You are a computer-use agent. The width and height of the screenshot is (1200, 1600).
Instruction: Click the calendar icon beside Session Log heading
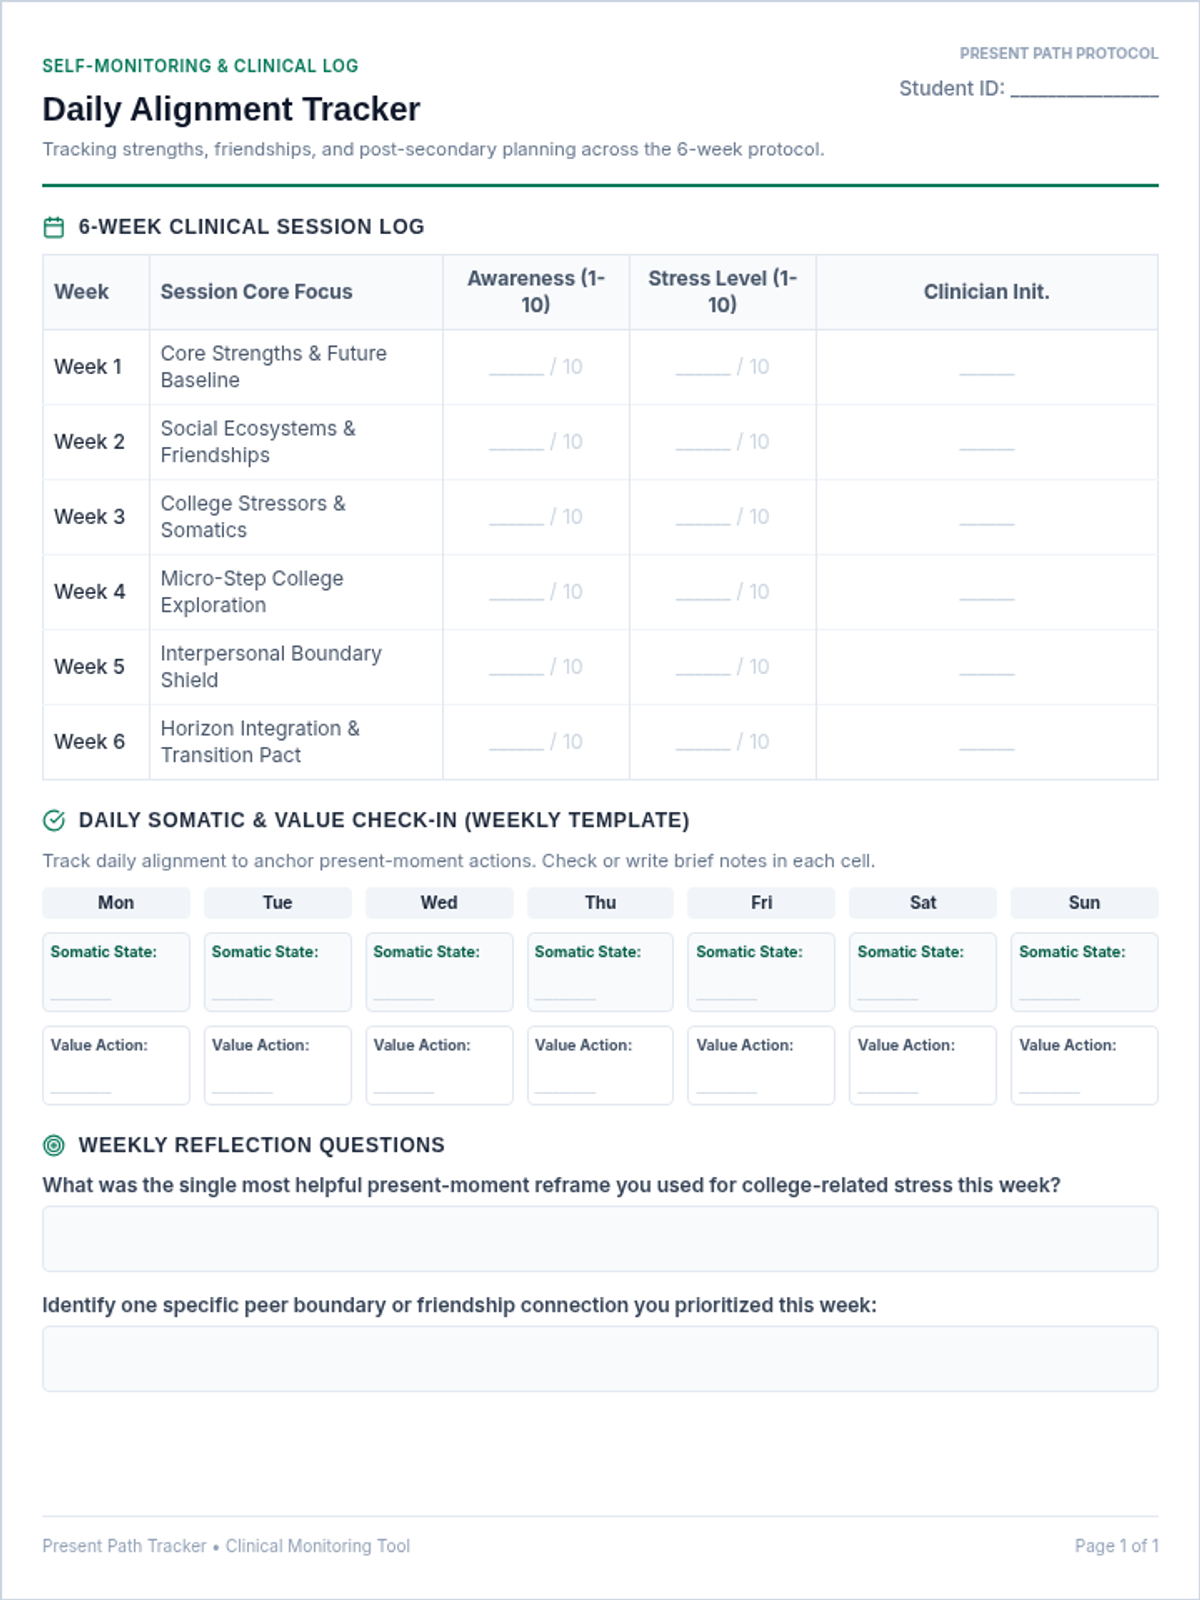coord(54,228)
